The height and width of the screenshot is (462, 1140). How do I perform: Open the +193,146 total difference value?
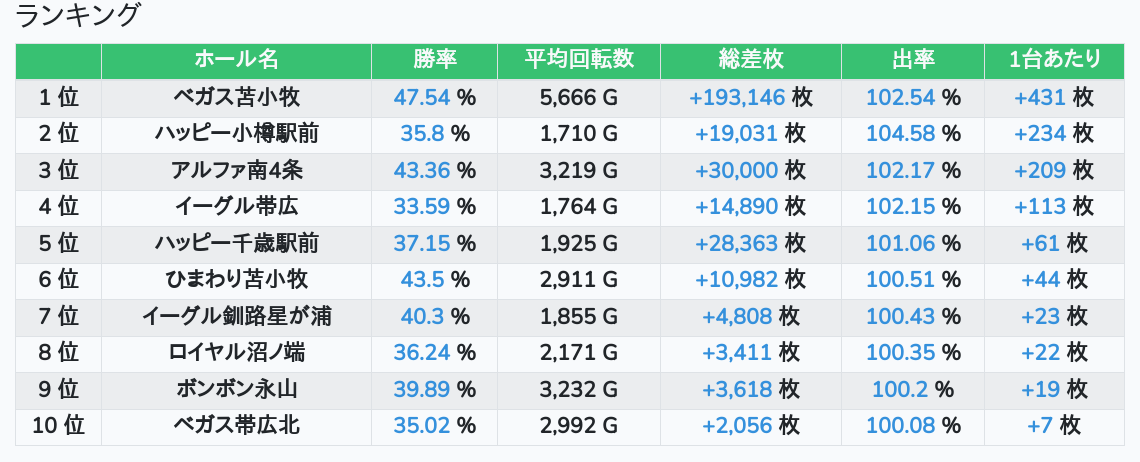coord(738,97)
